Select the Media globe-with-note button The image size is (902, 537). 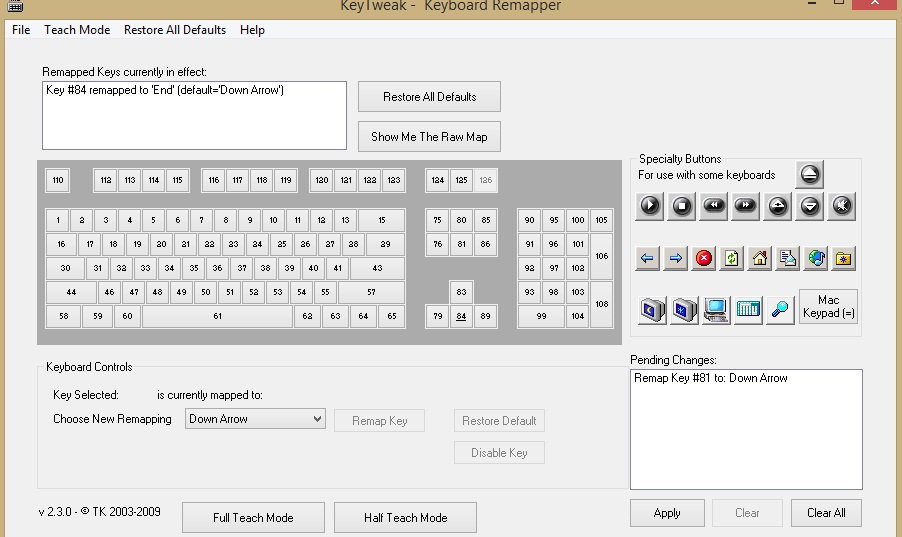click(816, 258)
